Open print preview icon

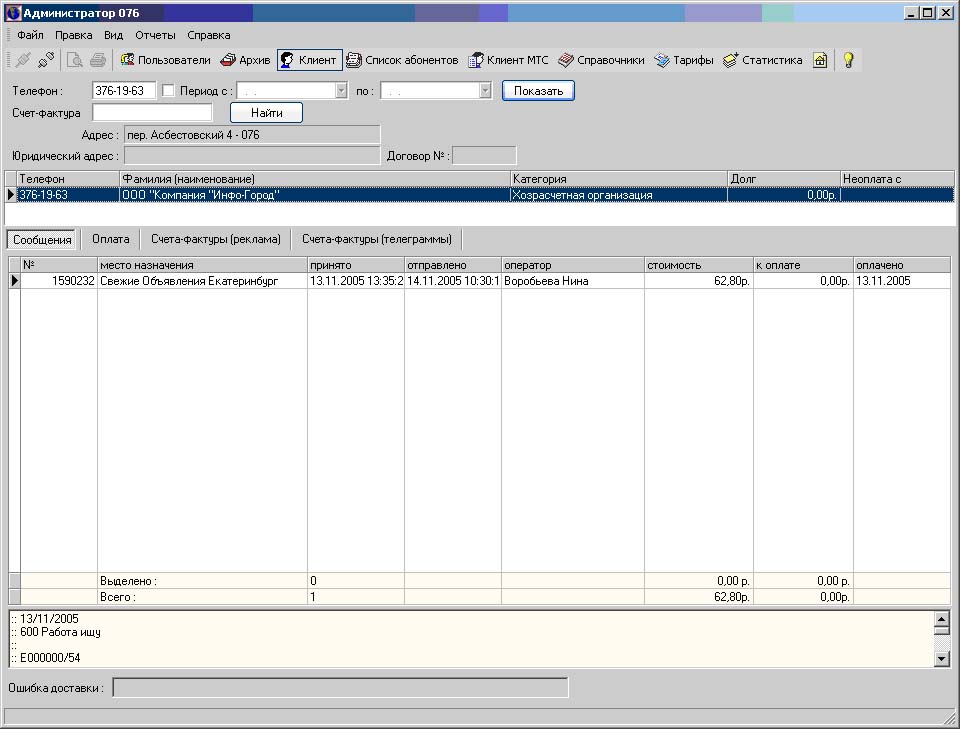(75, 60)
